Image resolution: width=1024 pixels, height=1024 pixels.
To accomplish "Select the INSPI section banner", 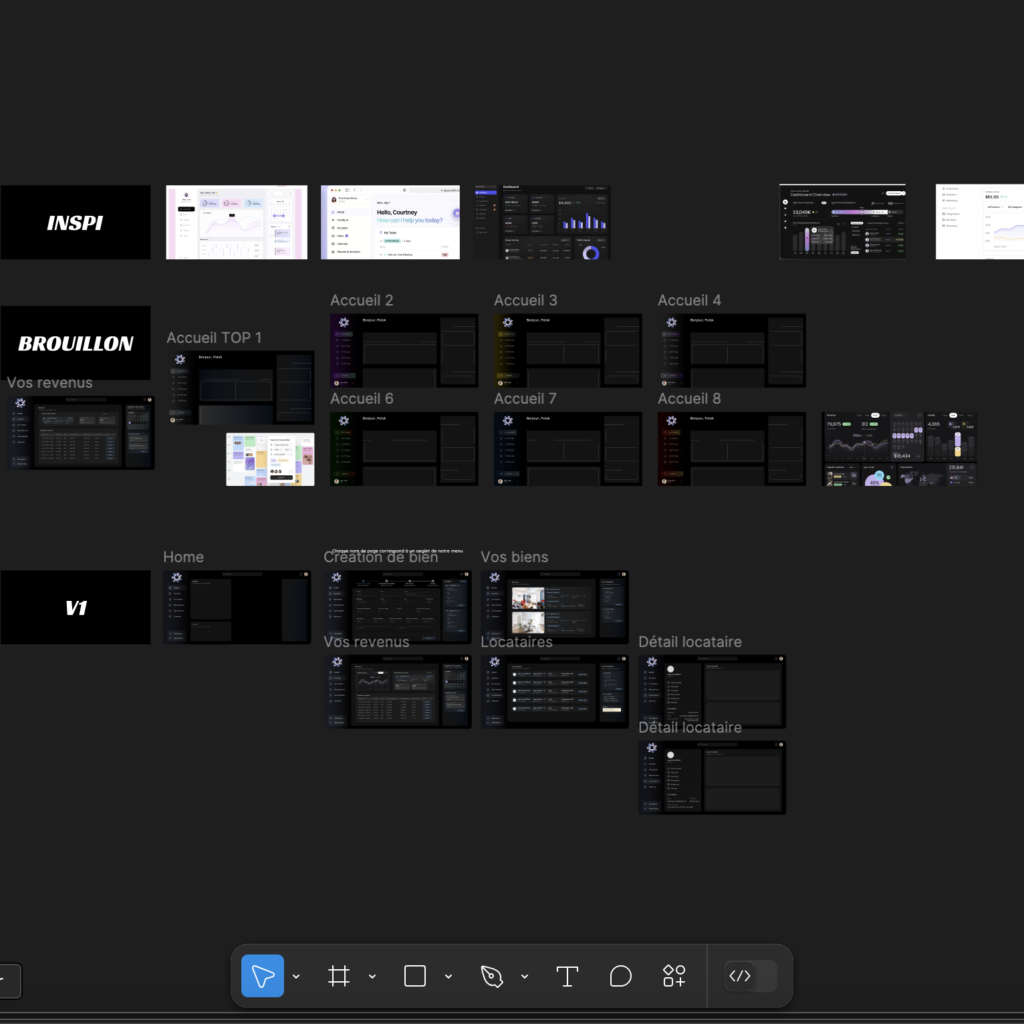I will point(75,222).
